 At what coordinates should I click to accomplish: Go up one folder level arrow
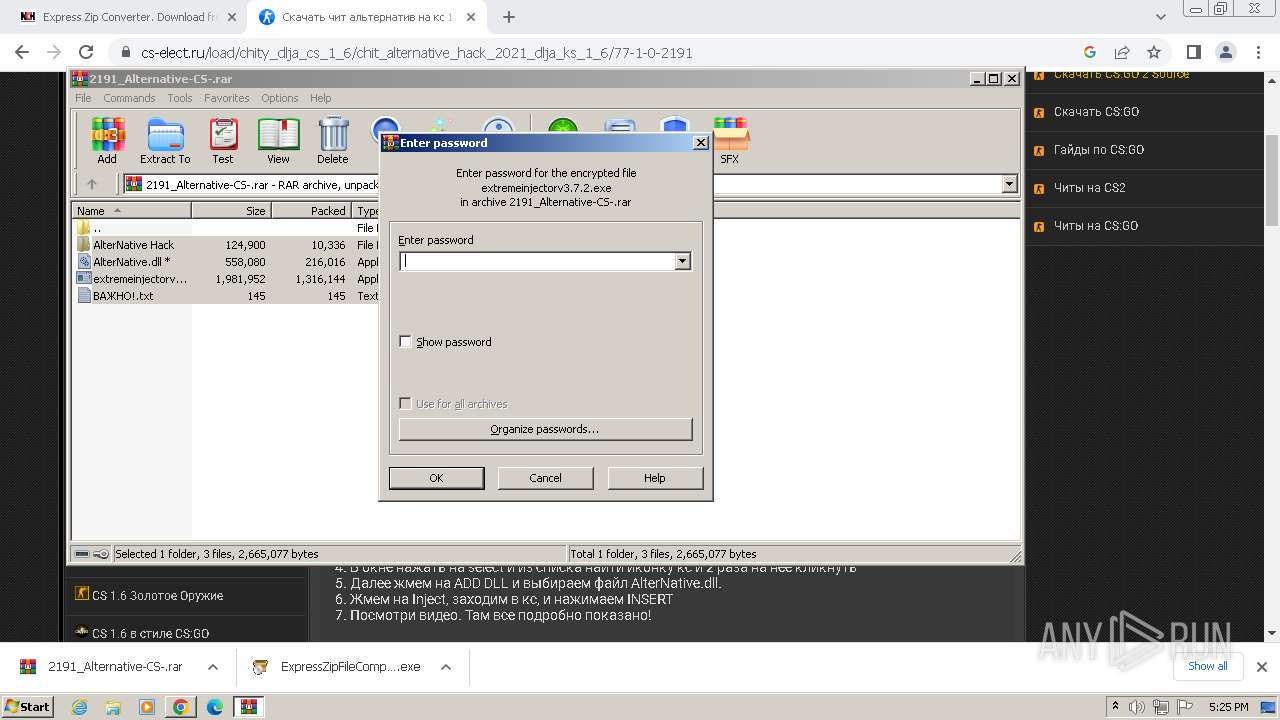92,184
